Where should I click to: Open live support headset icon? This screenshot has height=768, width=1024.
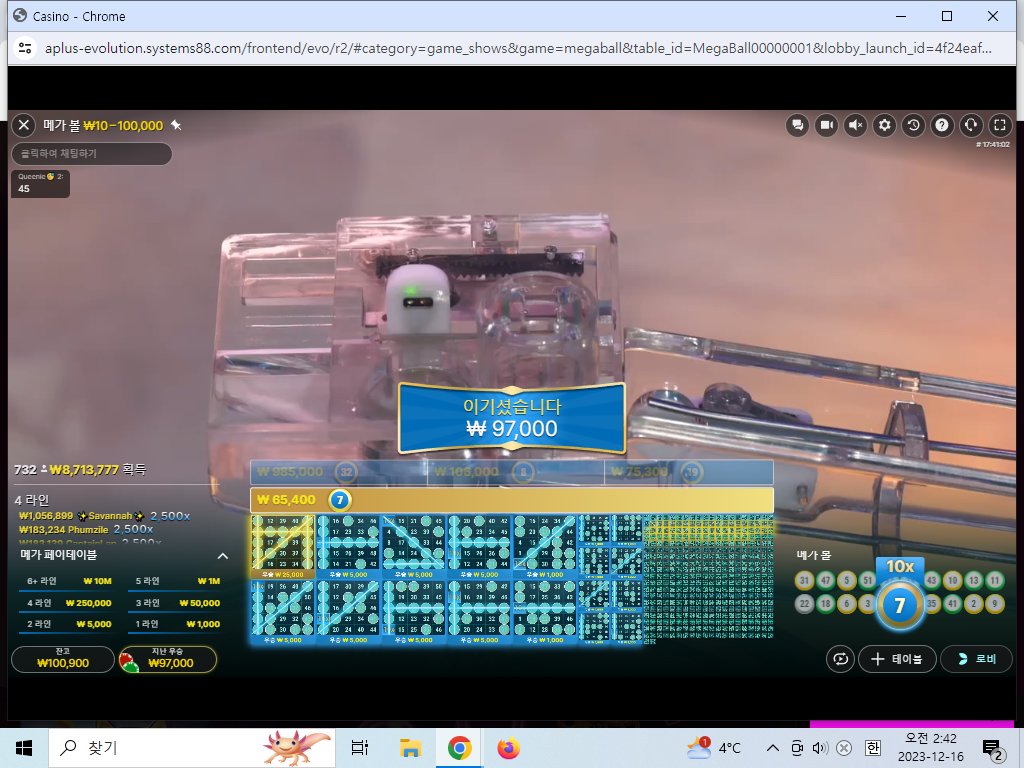pos(971,125)
